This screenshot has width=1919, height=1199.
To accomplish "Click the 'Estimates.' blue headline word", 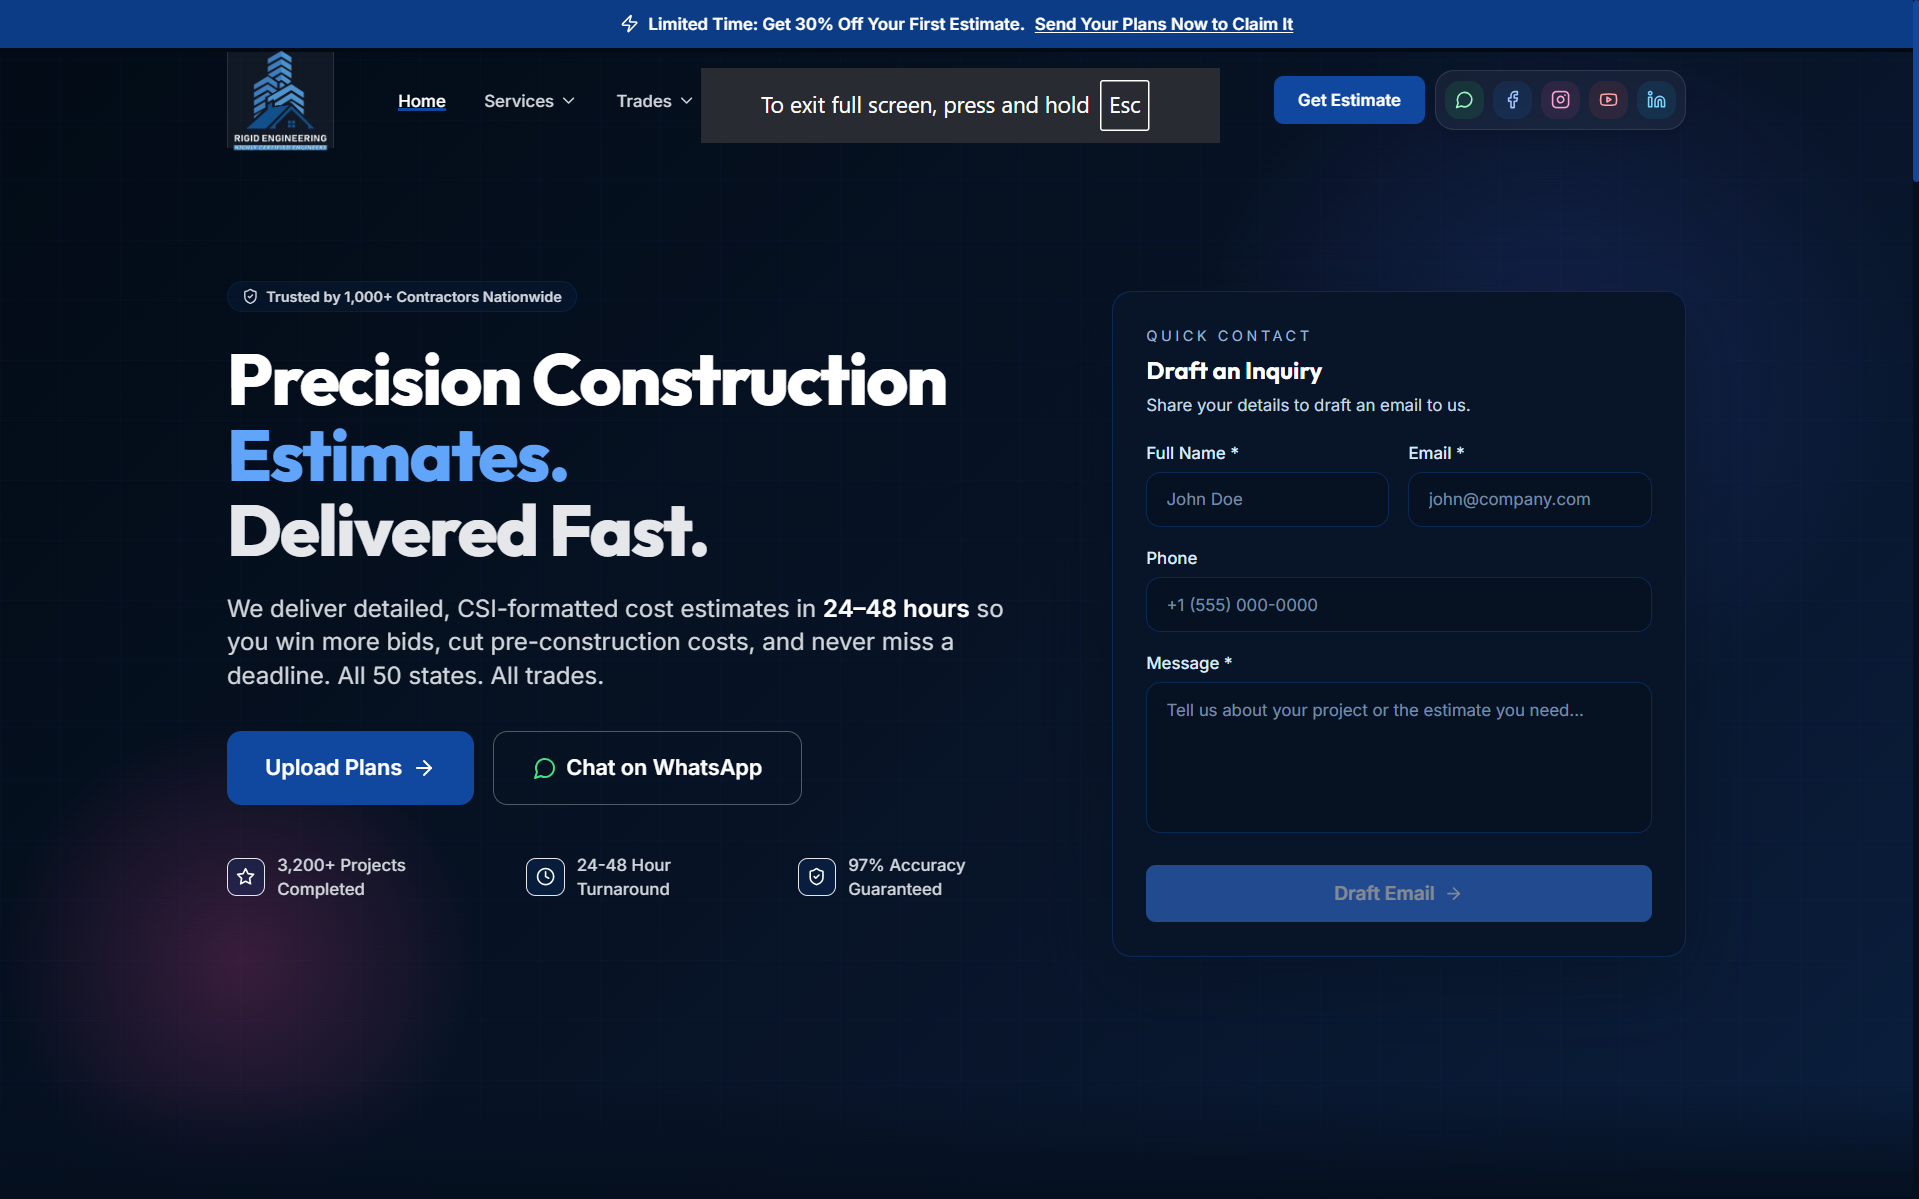I will click(x=398, y=456).
